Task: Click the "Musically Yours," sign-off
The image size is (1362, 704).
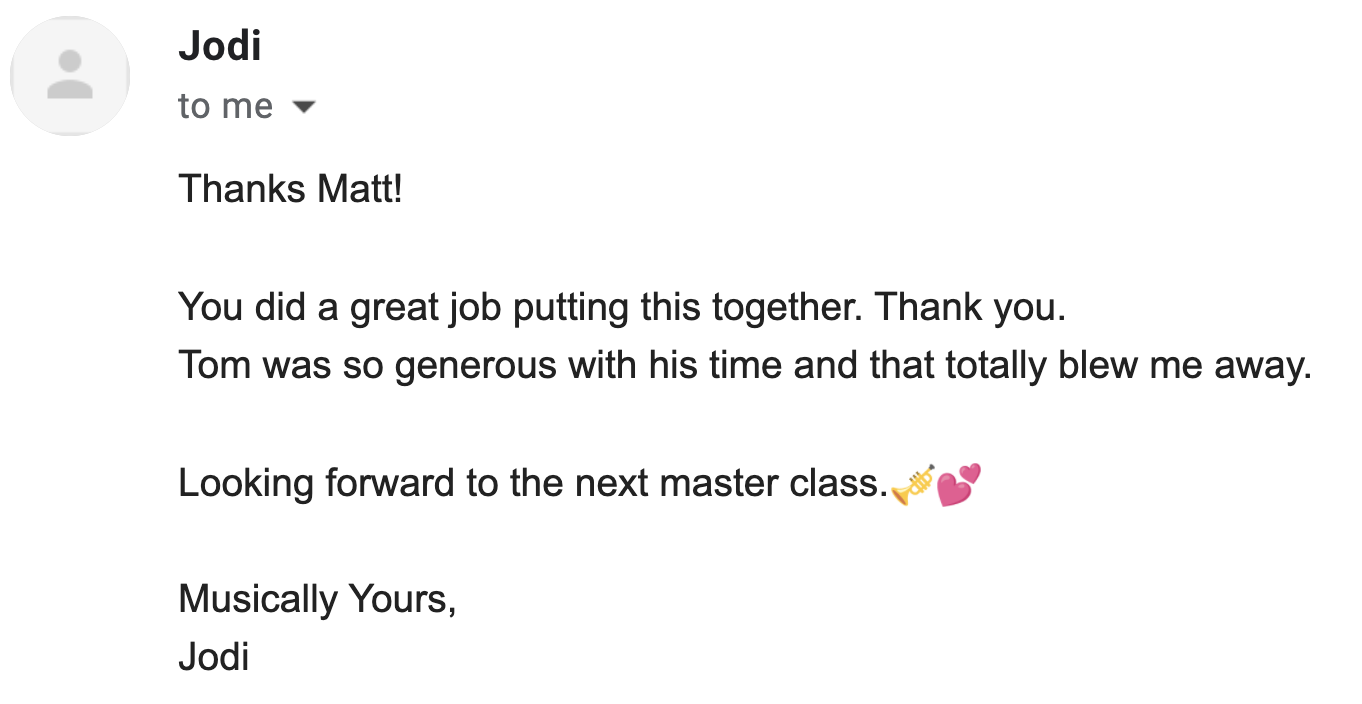Action: [x=317, y=599]
